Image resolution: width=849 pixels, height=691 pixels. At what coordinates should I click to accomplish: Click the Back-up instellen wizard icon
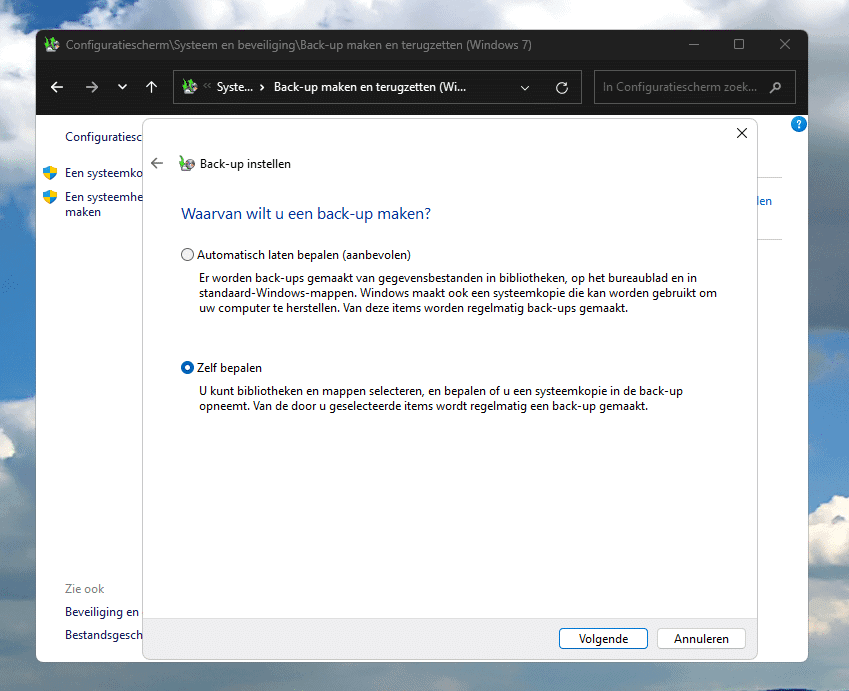pos(185,164)
